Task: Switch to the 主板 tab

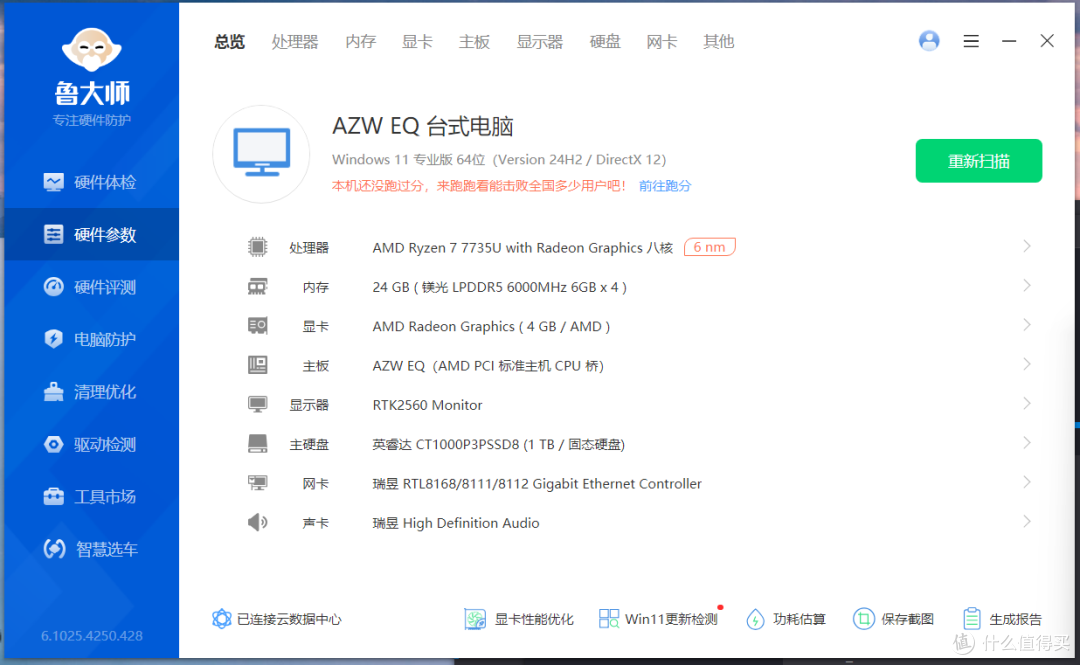Action: 475,42
